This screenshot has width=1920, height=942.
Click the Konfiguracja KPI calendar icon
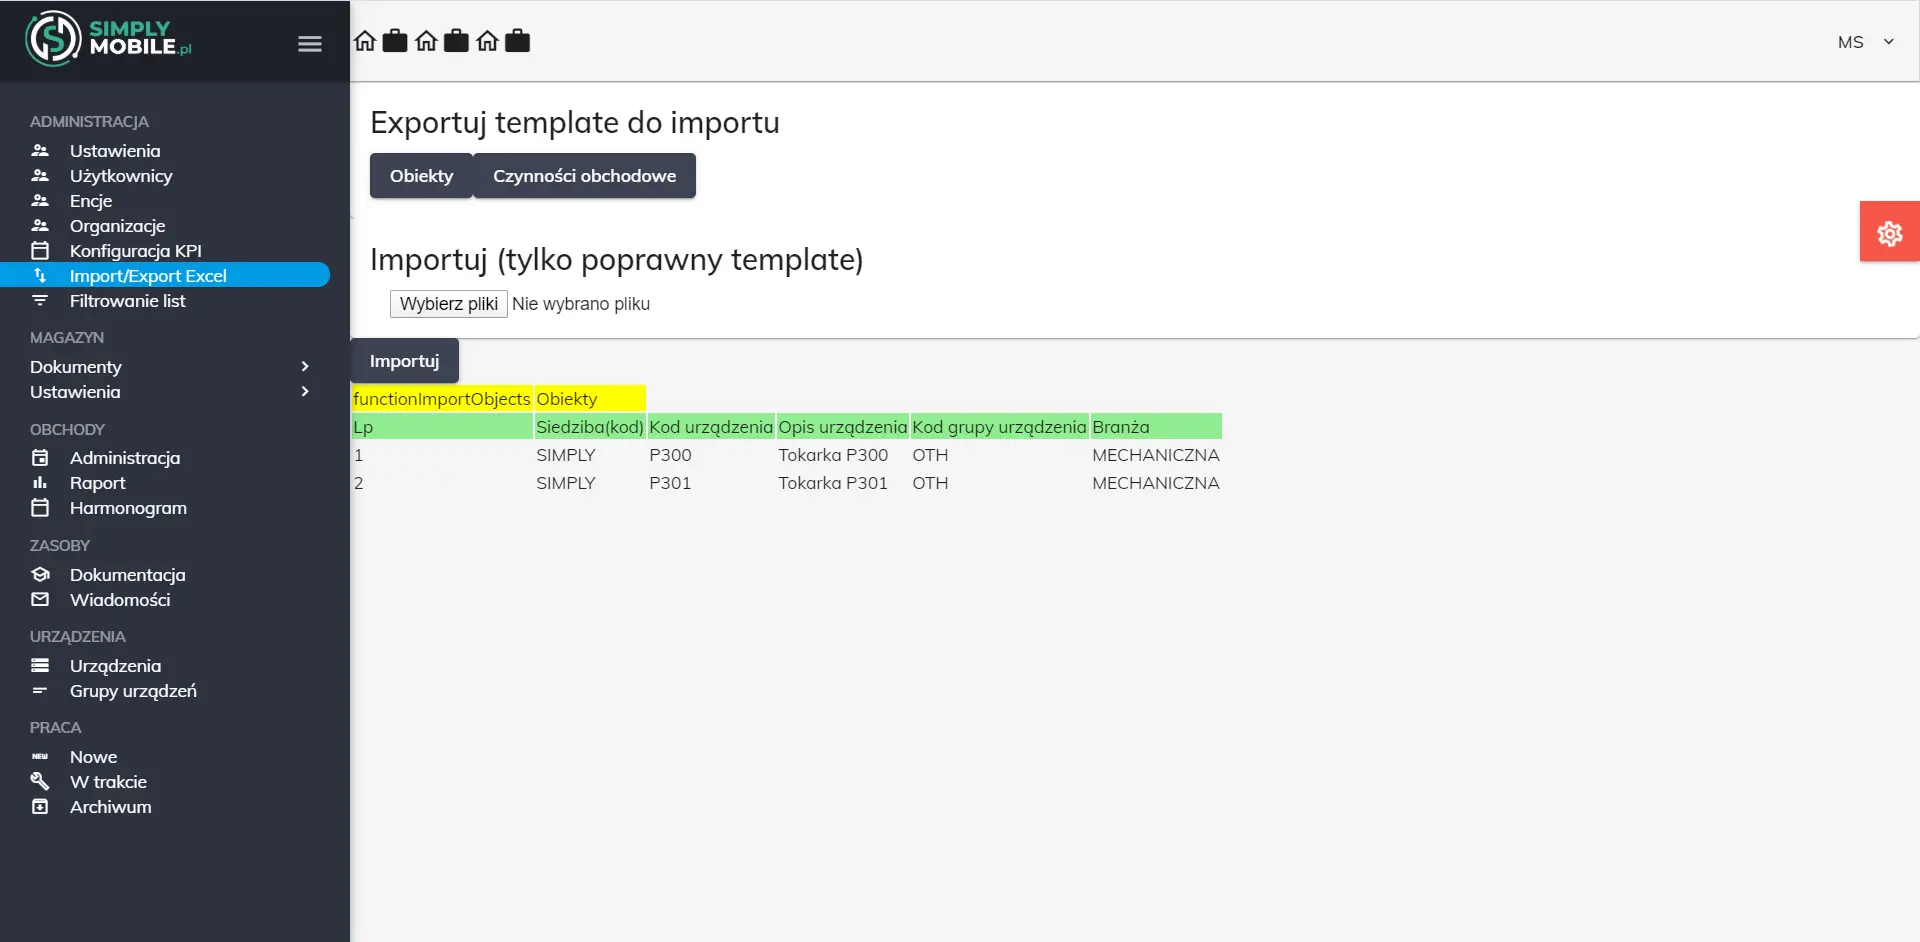click(40, 250)
